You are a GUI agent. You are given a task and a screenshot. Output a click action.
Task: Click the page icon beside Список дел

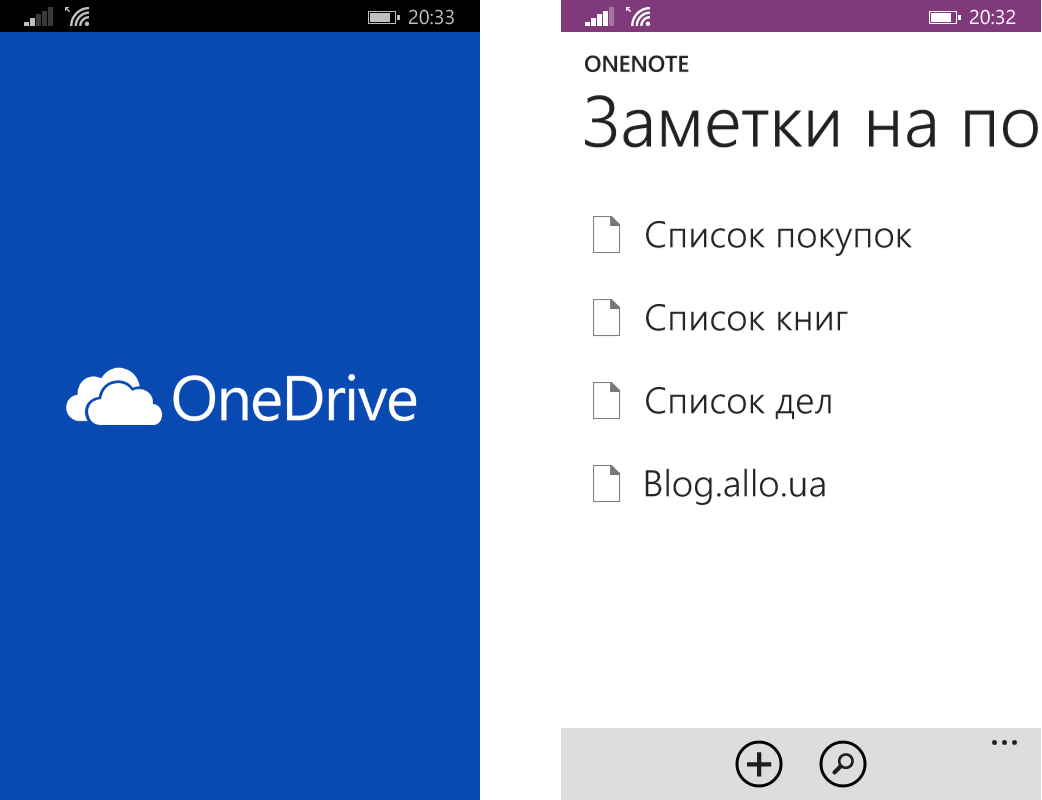pyautogui.click(x=606, y=401)
